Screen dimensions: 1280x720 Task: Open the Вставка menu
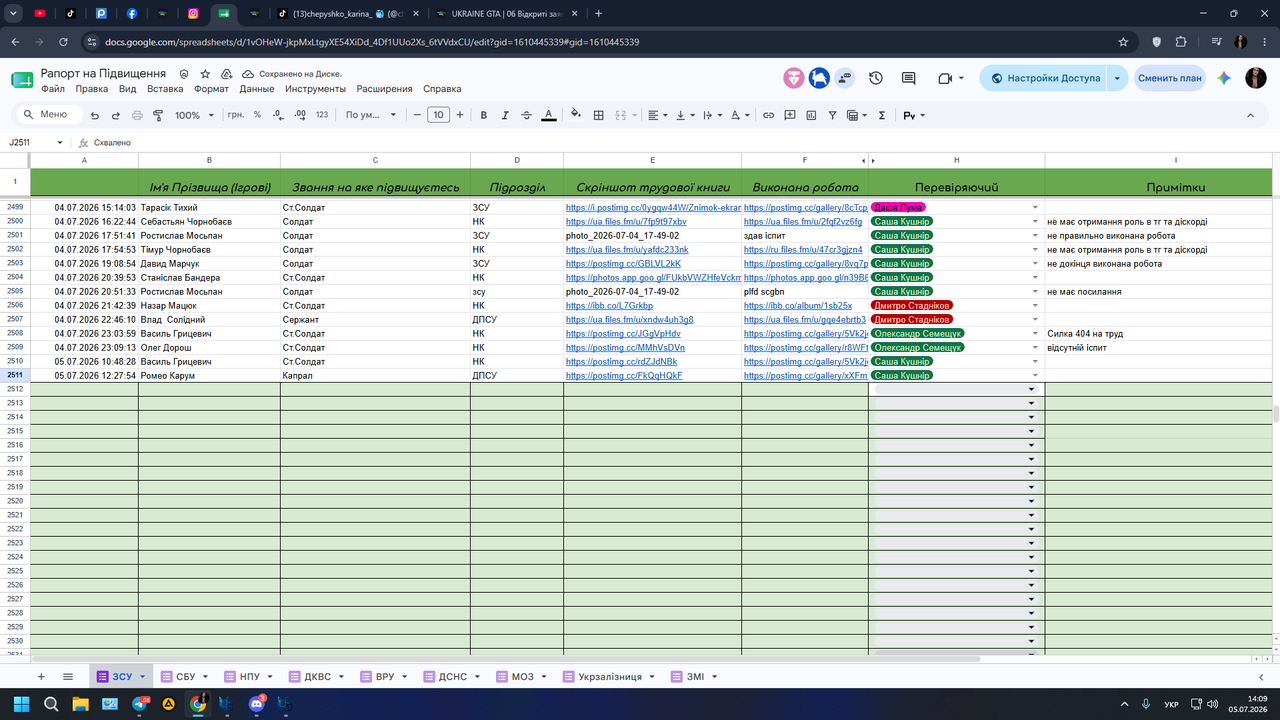pyautogui.click(x=165, y=89)
